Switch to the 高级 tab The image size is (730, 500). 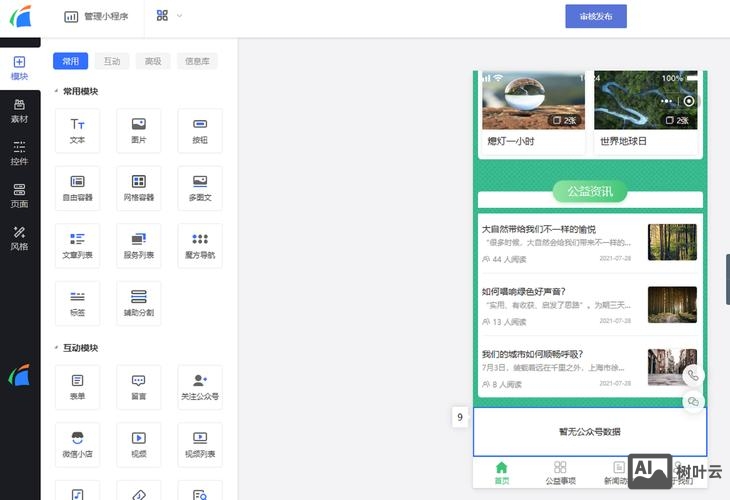pyautogui.click(x=153, y=61)
